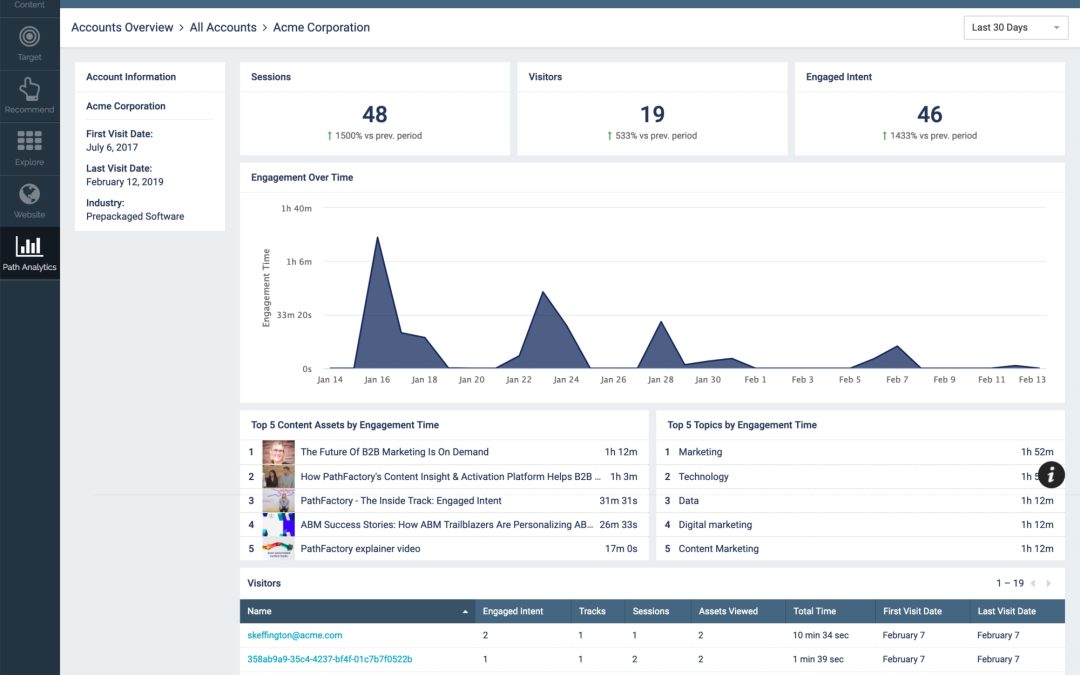
Task: Click Industry value Prepackaged Software
Action: (135, 216)
